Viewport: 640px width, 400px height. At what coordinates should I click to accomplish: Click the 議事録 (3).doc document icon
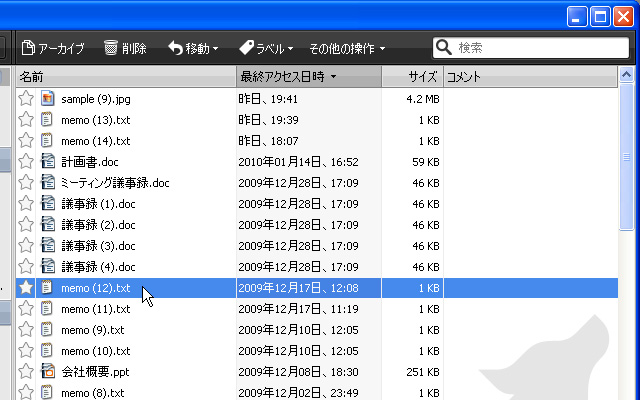pyautogui.click(x=48, y=245)
